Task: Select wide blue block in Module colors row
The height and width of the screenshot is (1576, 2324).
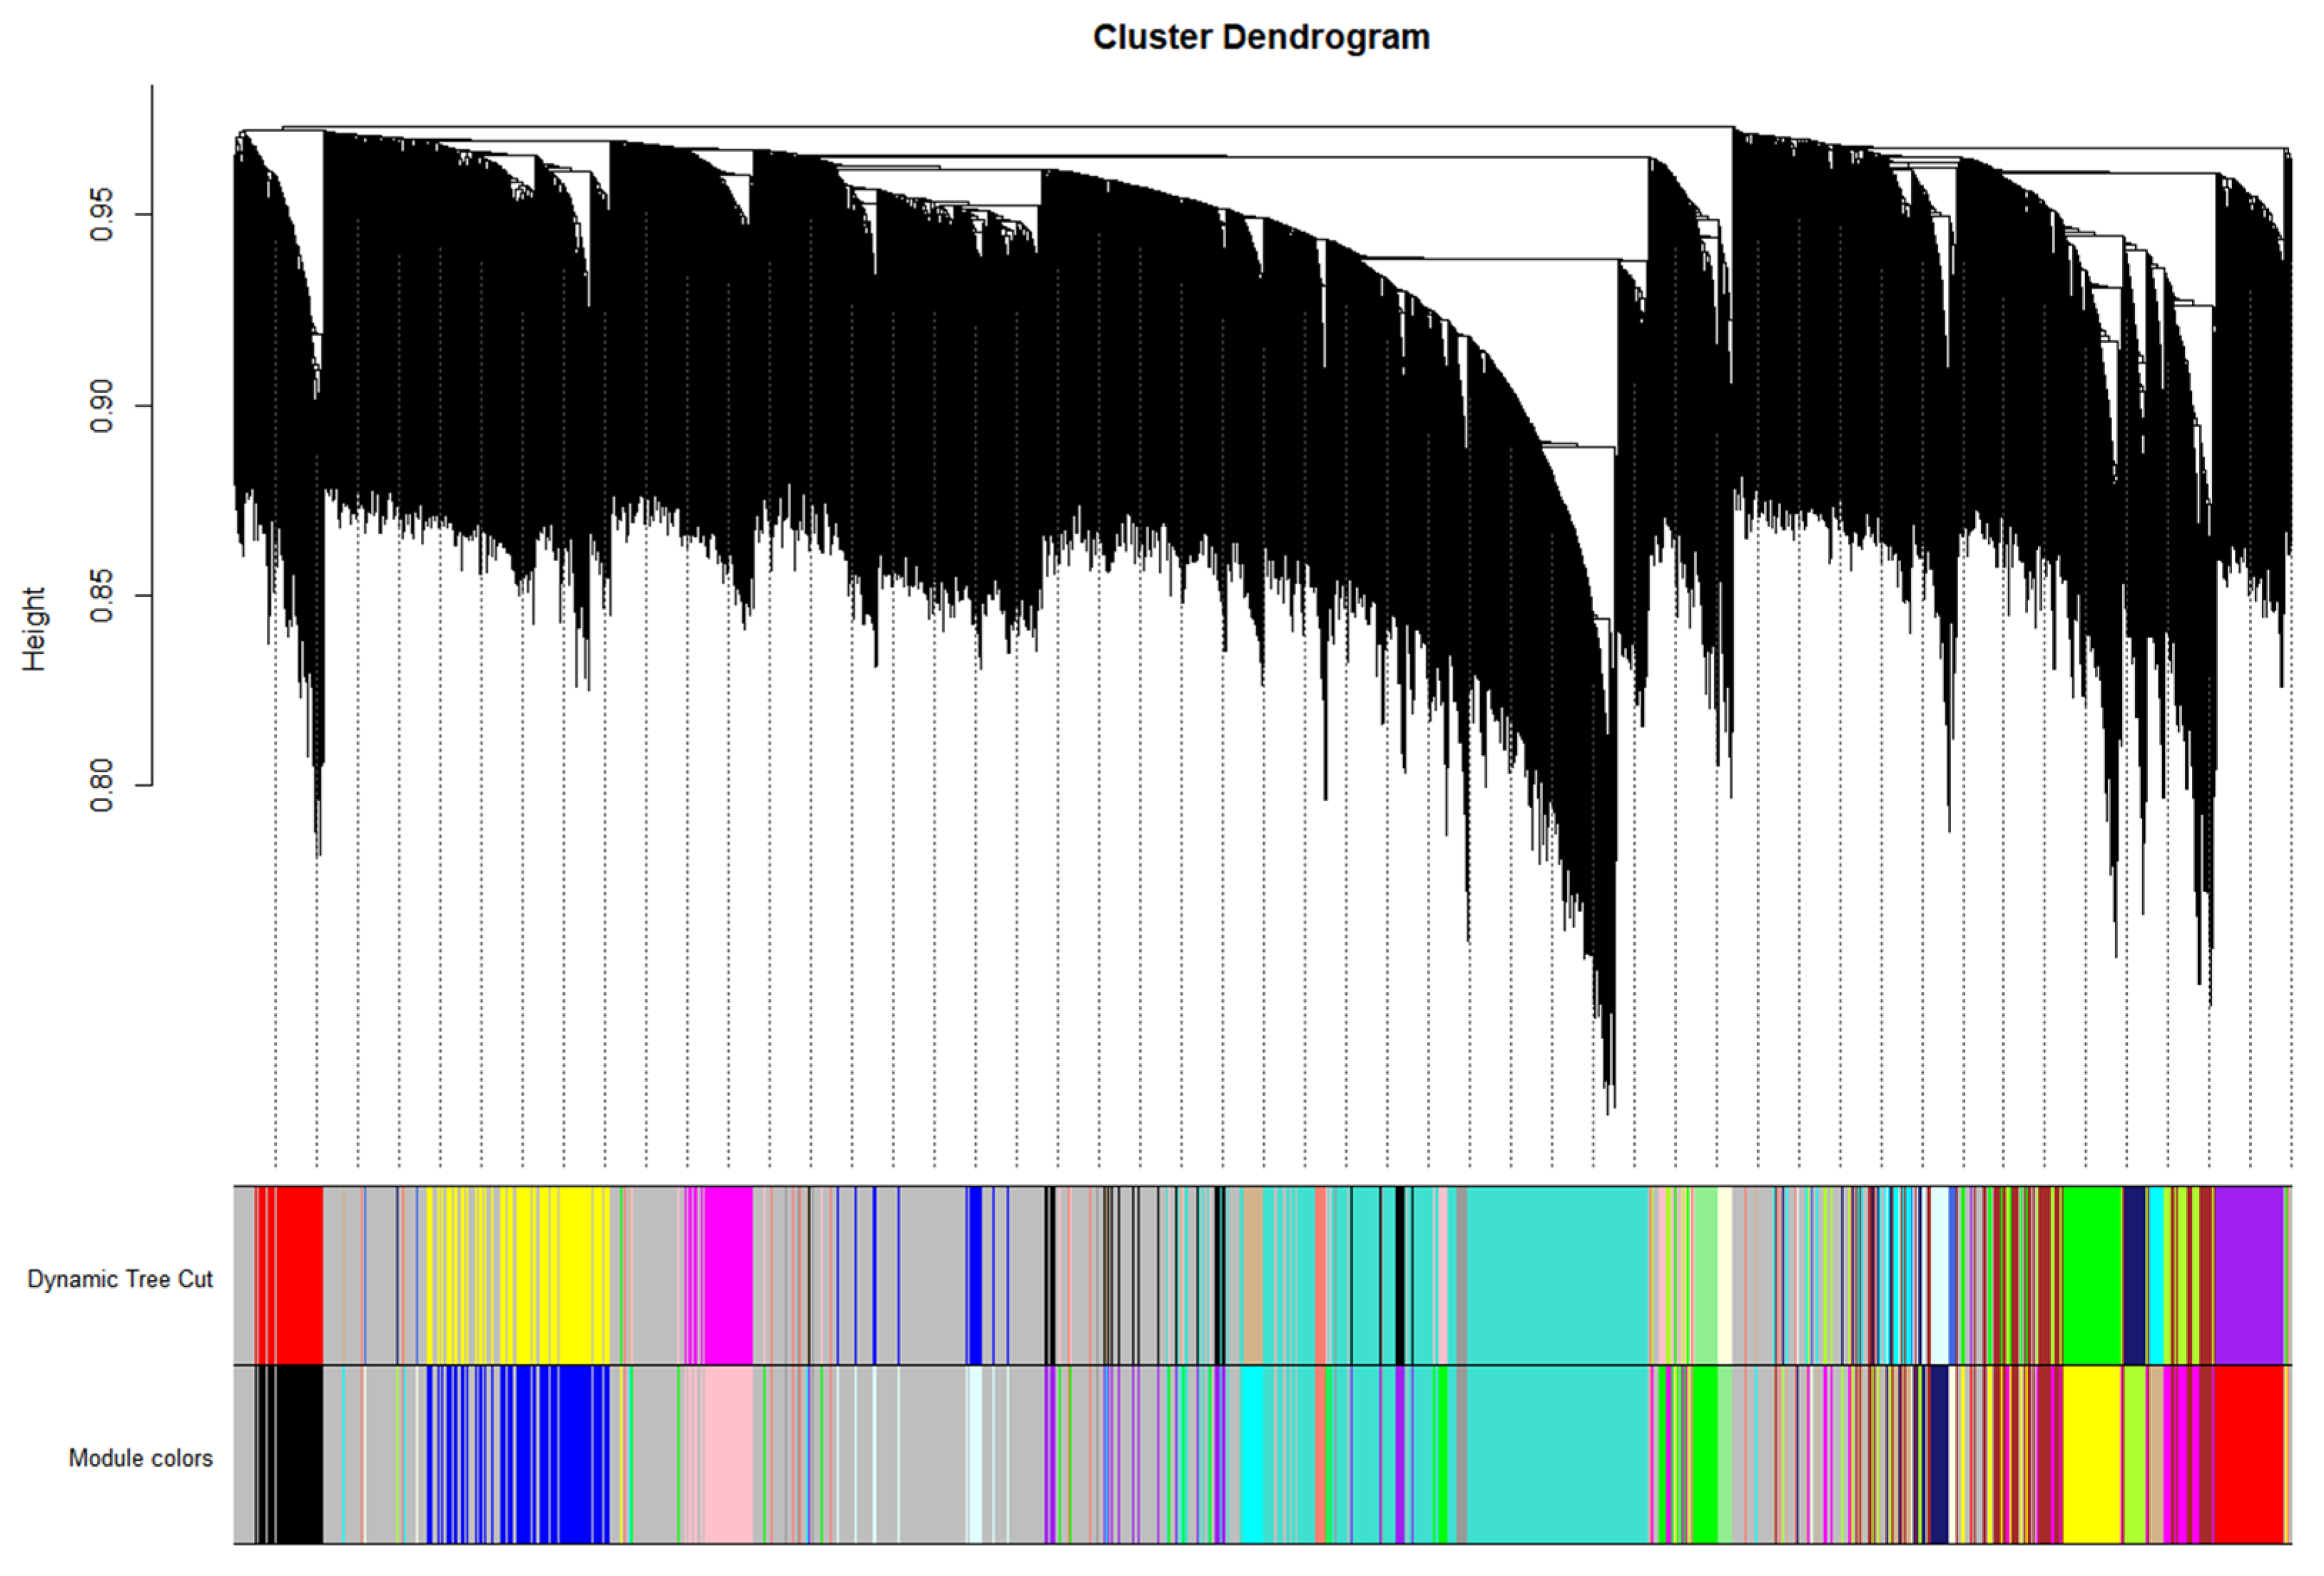Action: [x=574, y=1455]
